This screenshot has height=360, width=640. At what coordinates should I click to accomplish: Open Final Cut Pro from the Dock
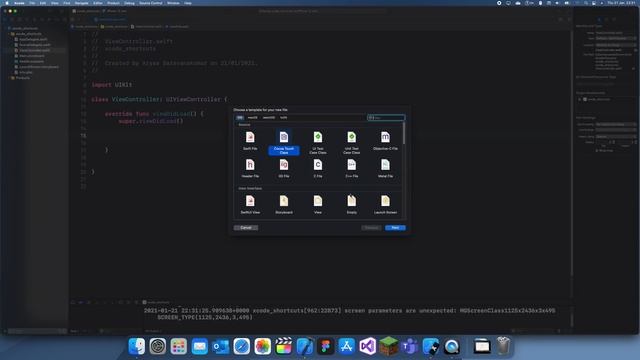(284, 346)
